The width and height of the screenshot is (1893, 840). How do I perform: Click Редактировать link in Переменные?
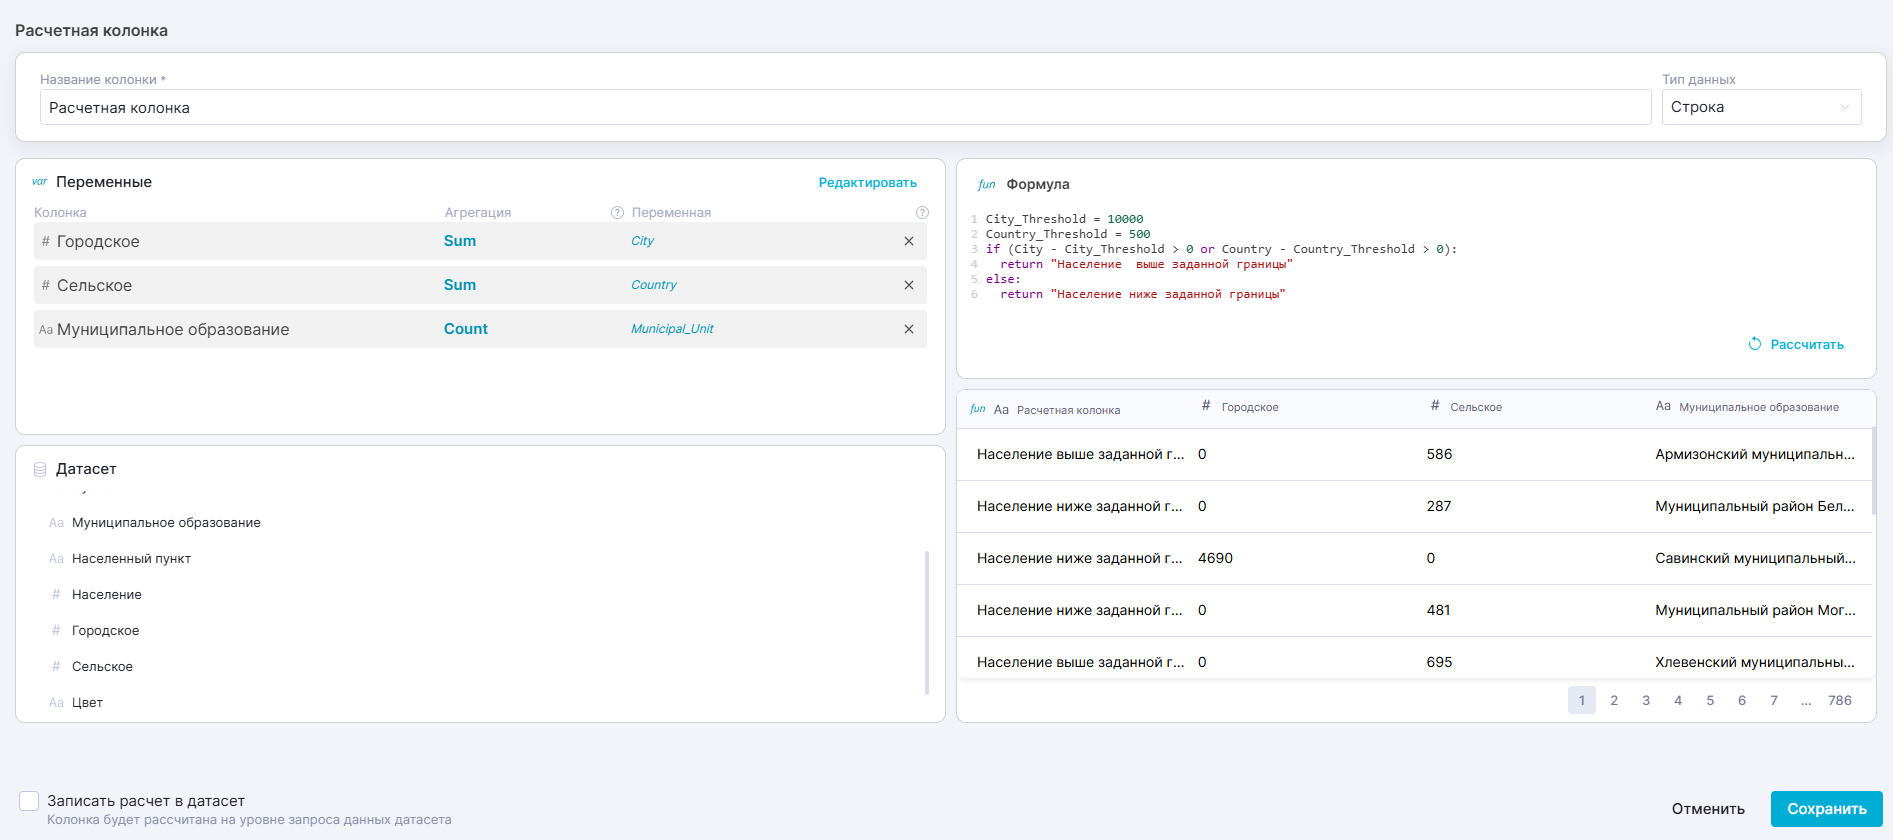pos(867,183)
